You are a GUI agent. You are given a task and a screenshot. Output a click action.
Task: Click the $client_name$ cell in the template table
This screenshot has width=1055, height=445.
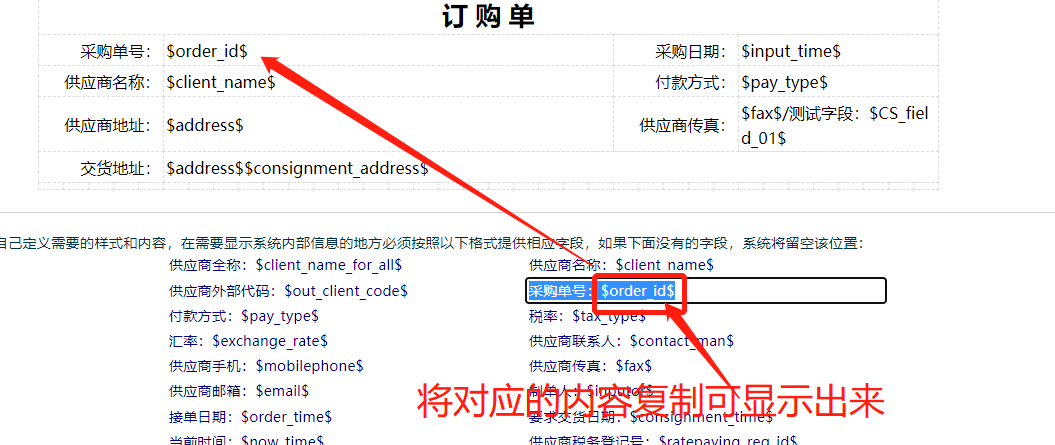click(x=221, y=82)
